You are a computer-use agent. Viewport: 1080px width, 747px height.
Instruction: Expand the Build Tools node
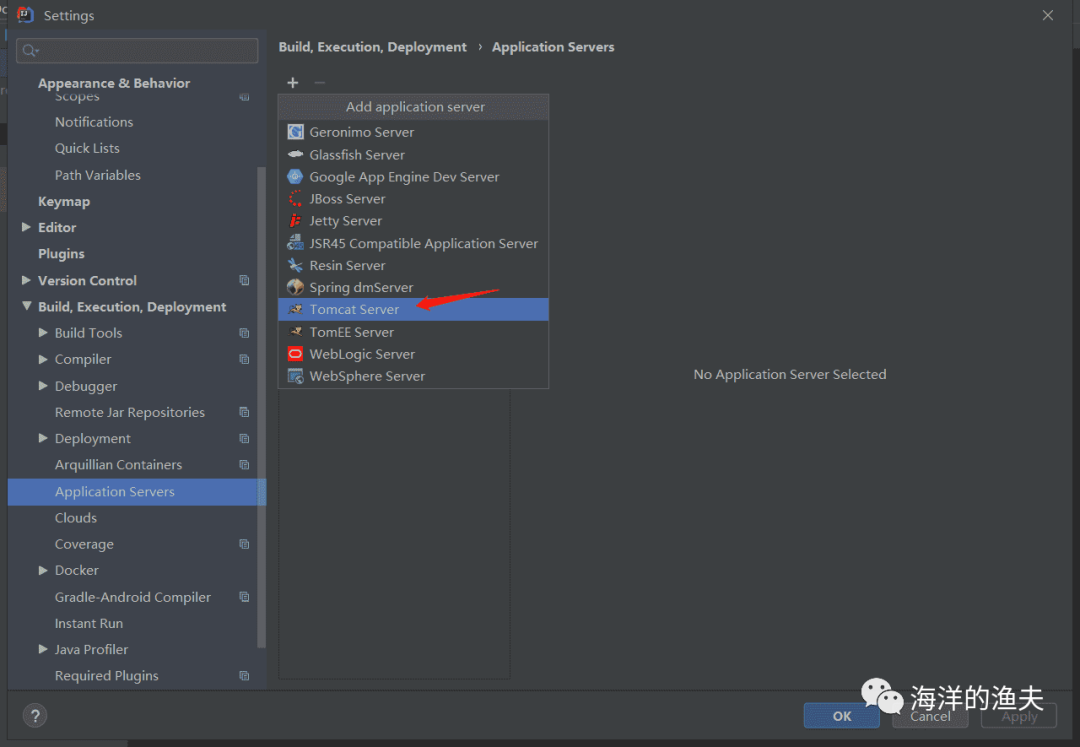(43, 333)
